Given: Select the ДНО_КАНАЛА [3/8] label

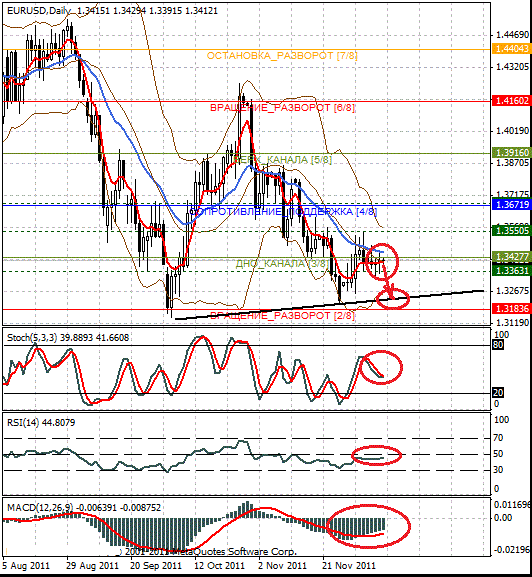Looking at the screenshot, I should 282,263.
